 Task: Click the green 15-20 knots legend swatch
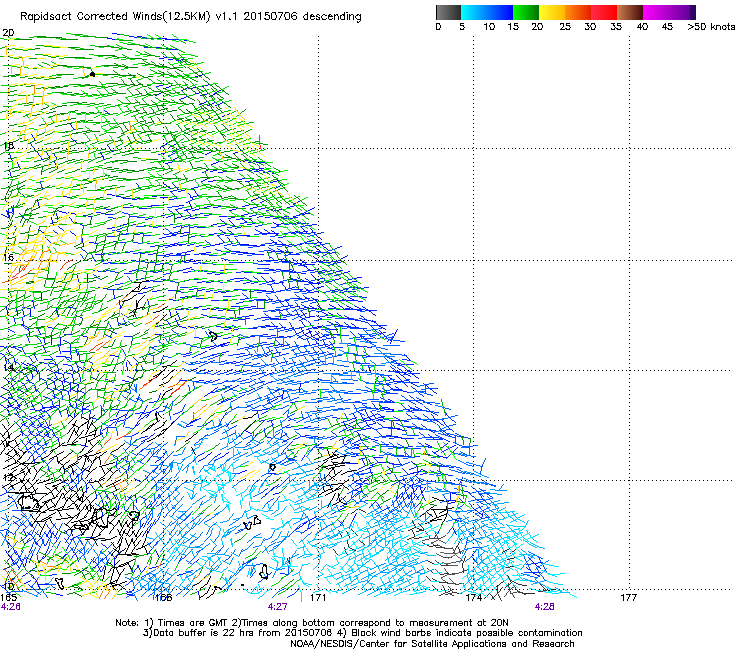click(x=526, y=12)
